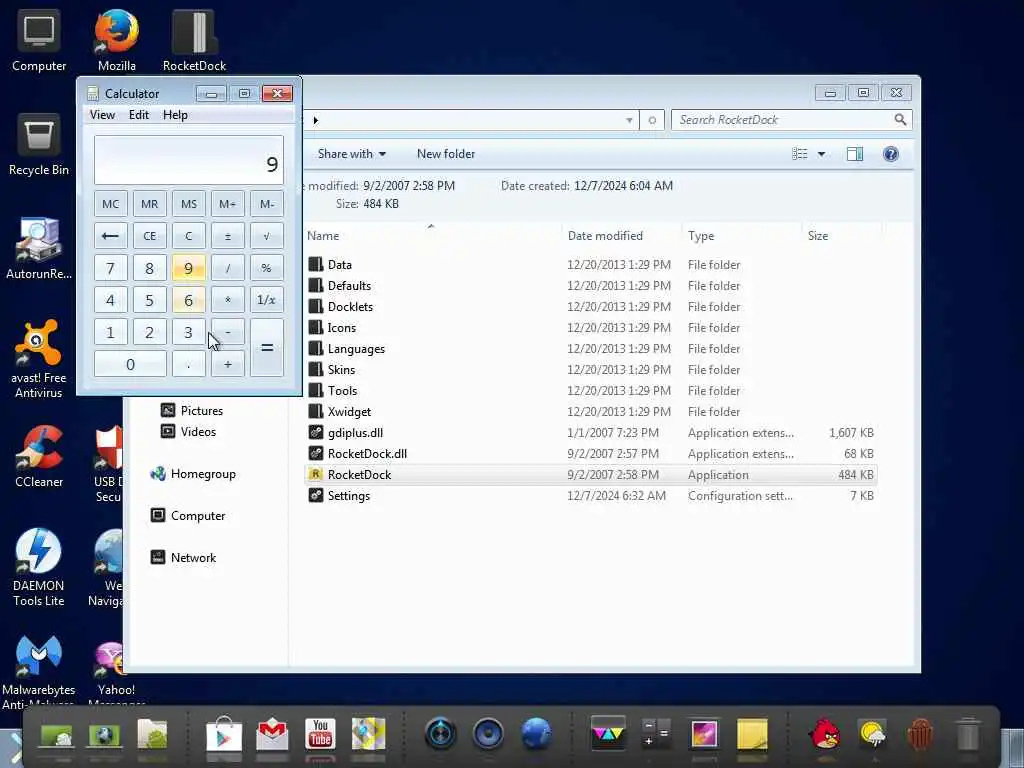The image size is (1024, 768).
Task: Select the CCleaner desktop icon
Action: (39, 456)
